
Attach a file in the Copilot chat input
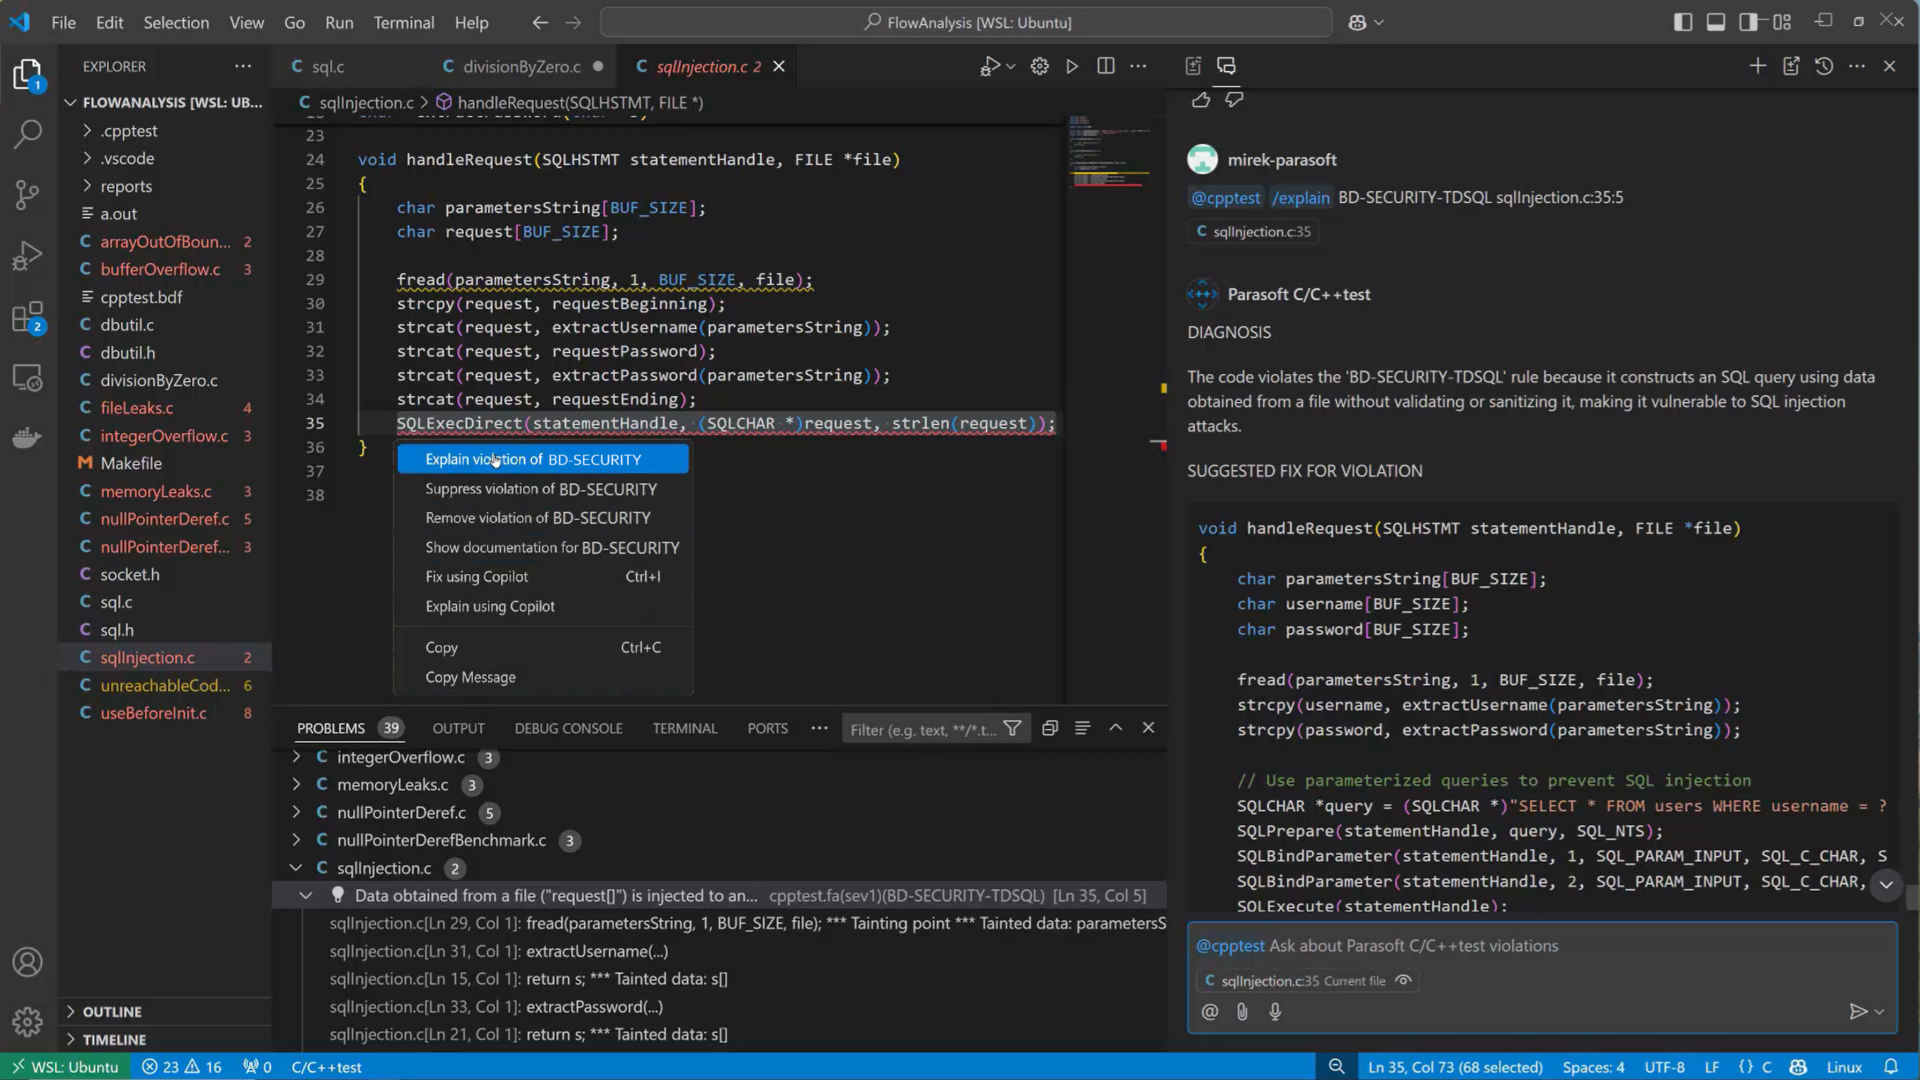(x=1242, y=1012)
